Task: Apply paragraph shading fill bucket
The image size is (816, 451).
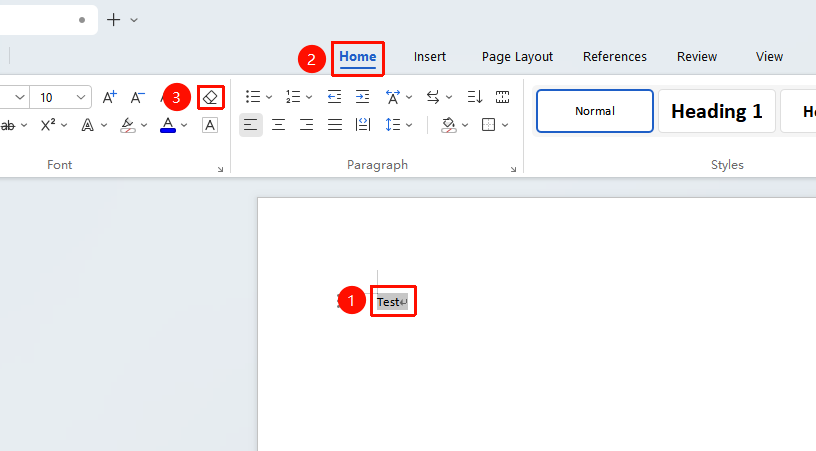Action: point(449,125)
